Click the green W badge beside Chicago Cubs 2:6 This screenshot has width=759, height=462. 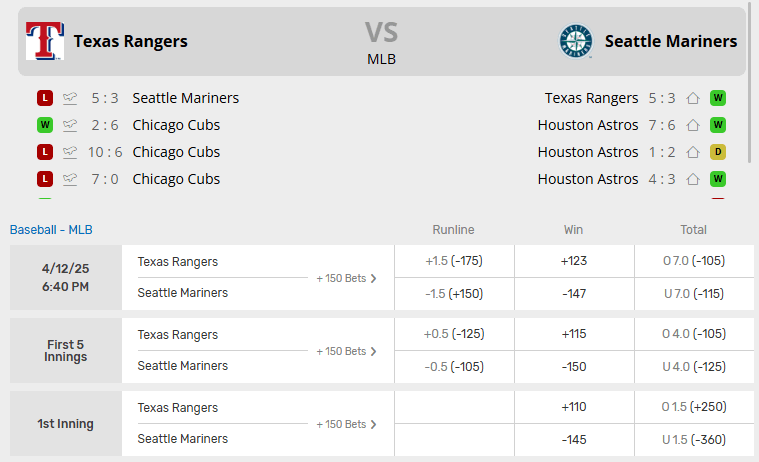pos(44,125)
